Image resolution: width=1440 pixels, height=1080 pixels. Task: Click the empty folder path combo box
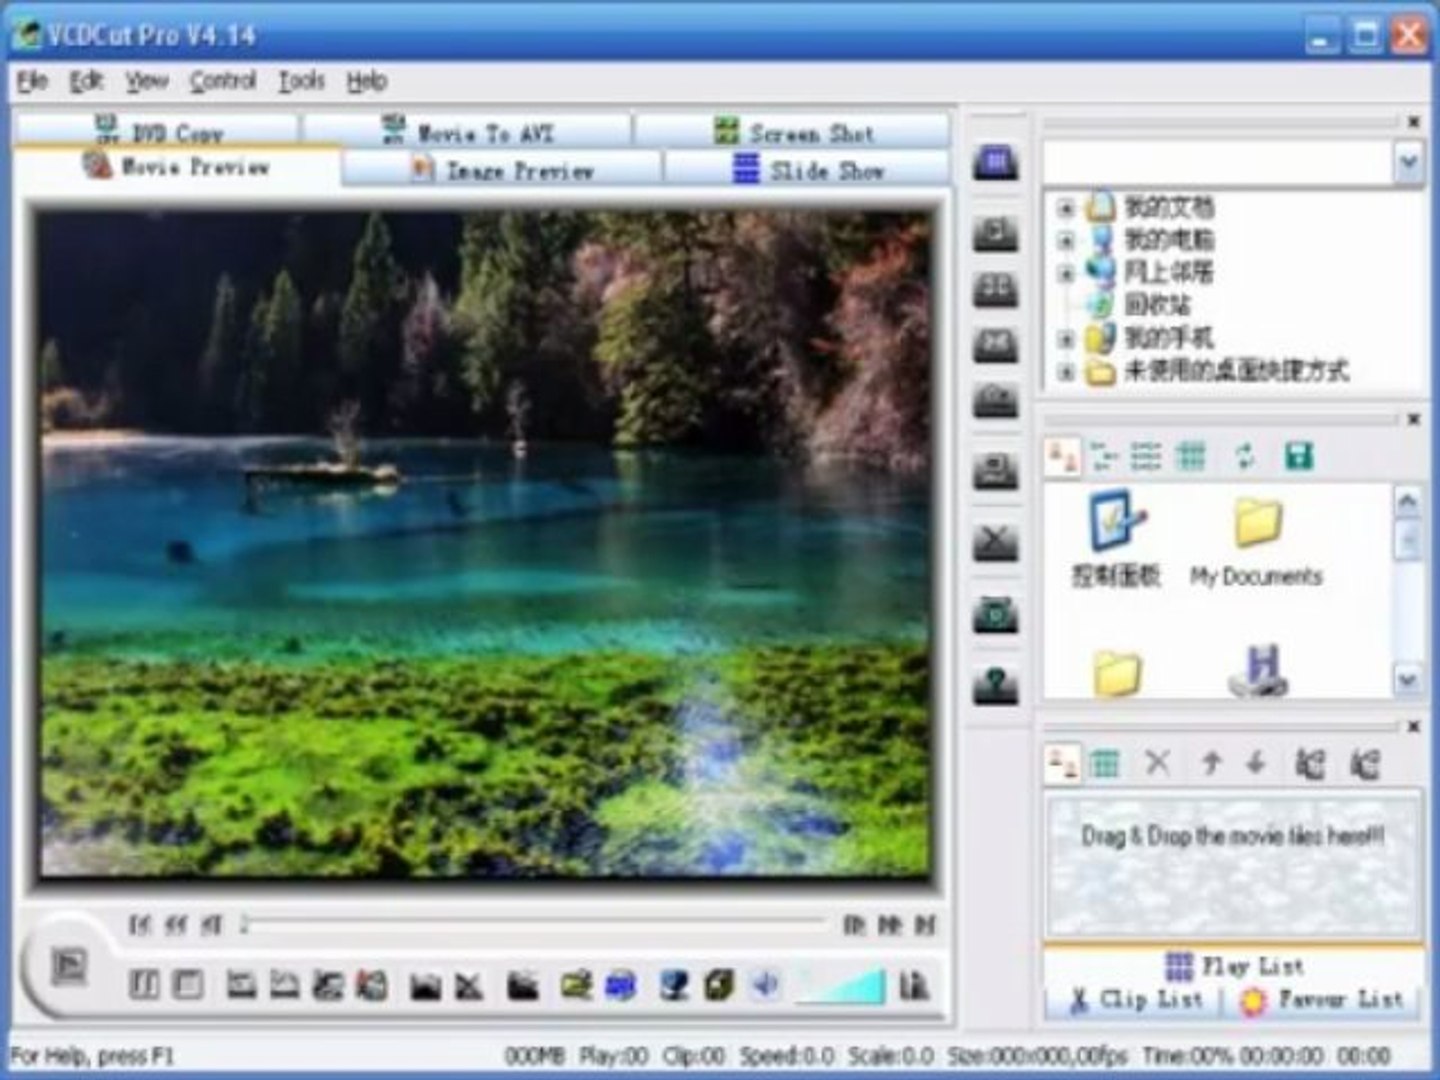(x=1219, y=162)
